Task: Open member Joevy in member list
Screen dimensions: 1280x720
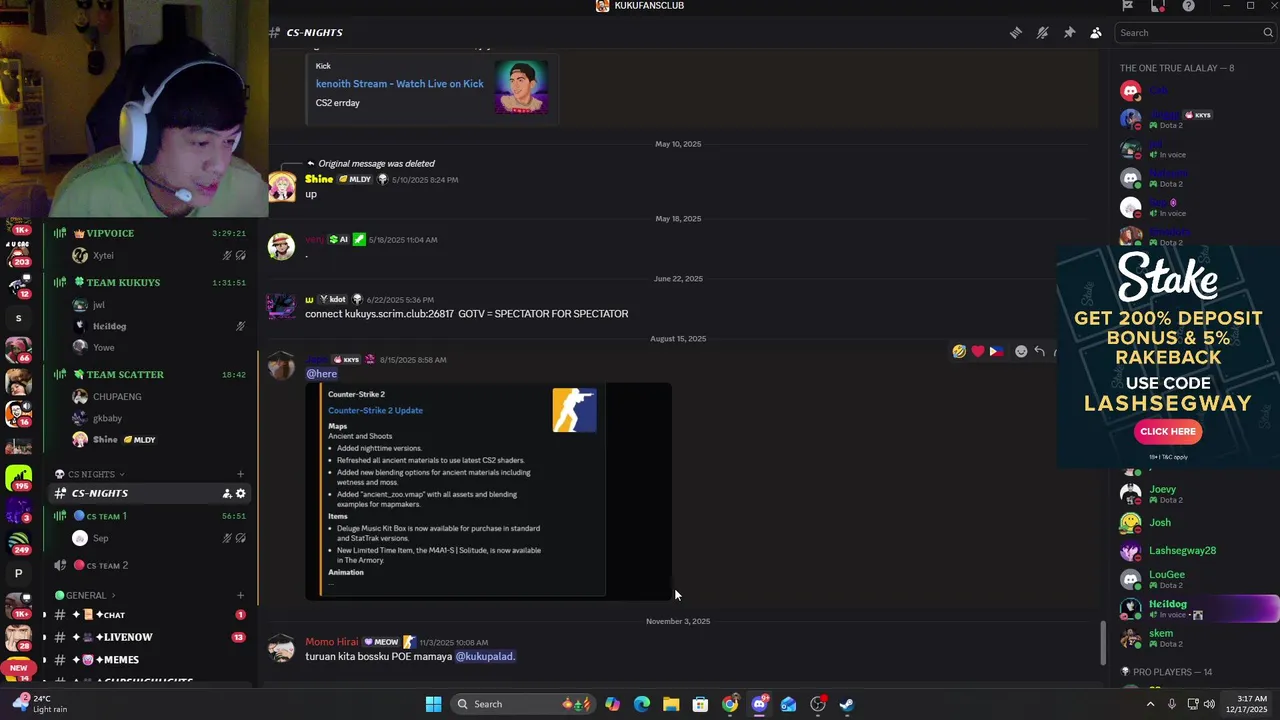Action: (x=1162, y=494)
